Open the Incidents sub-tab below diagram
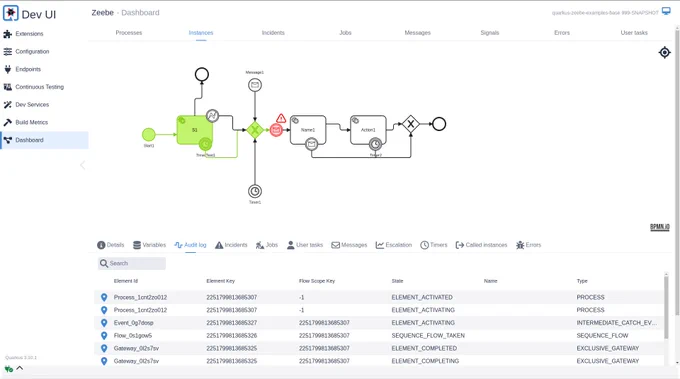The width and height of the screenshot is (680, 379). tap(231, 245)
